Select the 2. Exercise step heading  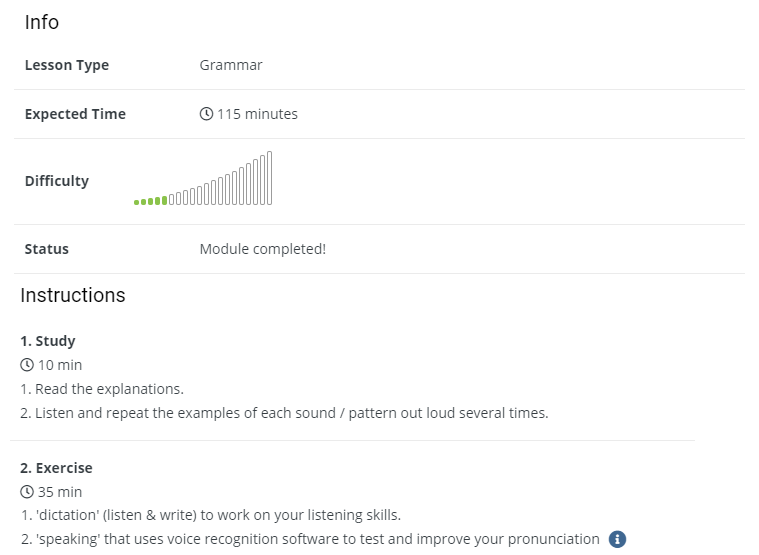tap(57, 468)
